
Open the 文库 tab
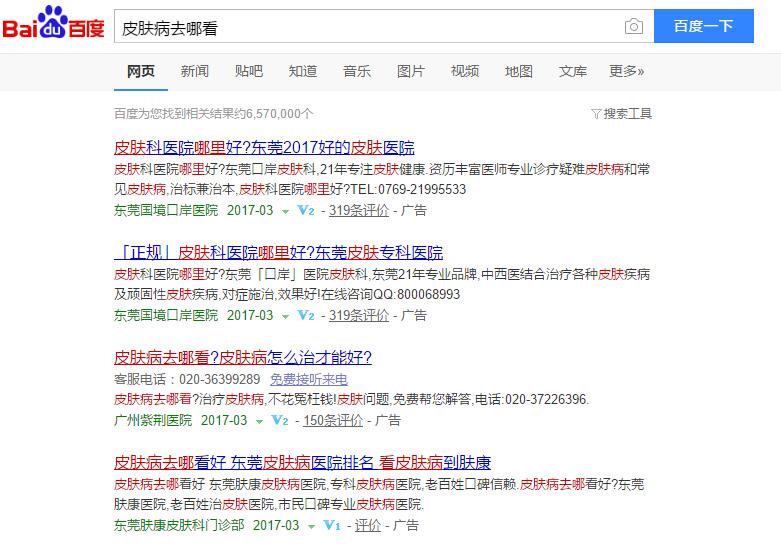572,72
